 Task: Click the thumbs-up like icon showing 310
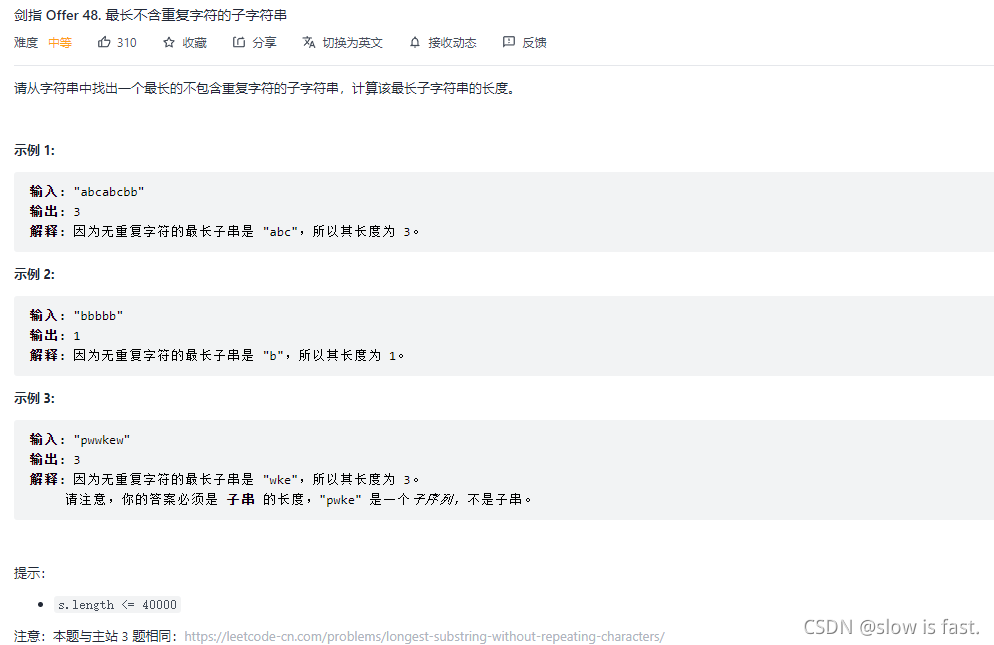point(104,42)
